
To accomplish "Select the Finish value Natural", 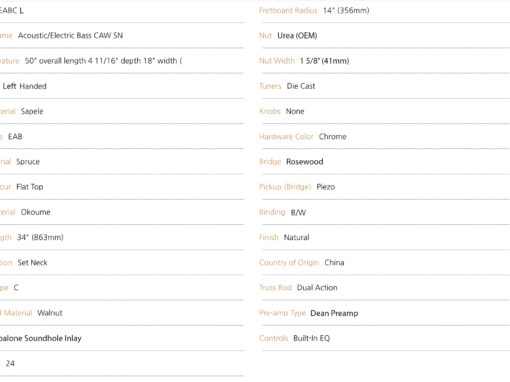I will pos(296,237).
